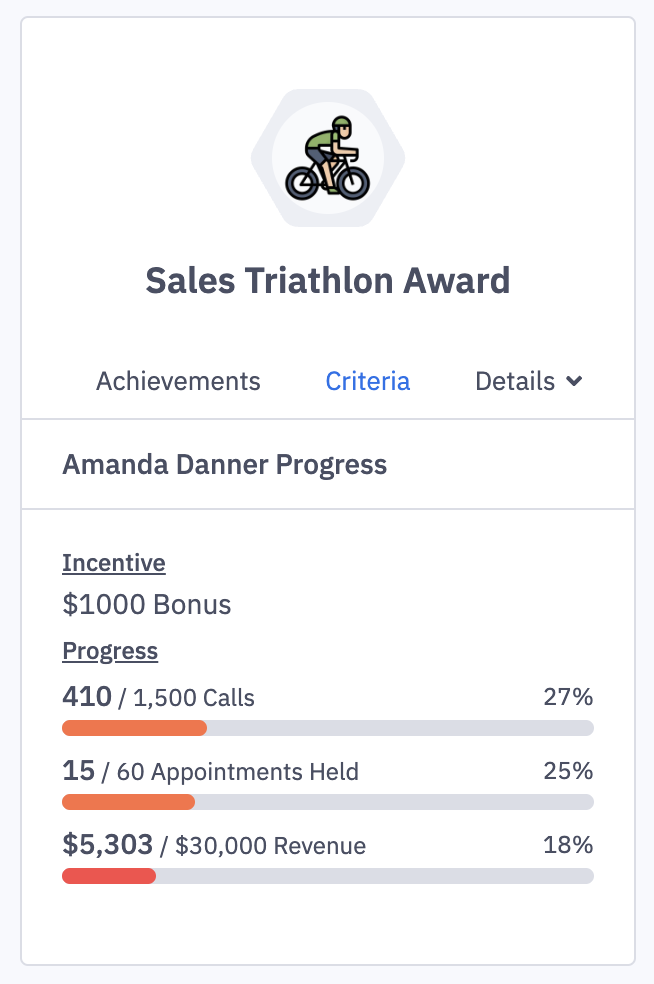Image resolution: width=654 pixels, height=984 pixels.
Task: Click the Appointments Held progress bar
Action: tap(128, 802)
